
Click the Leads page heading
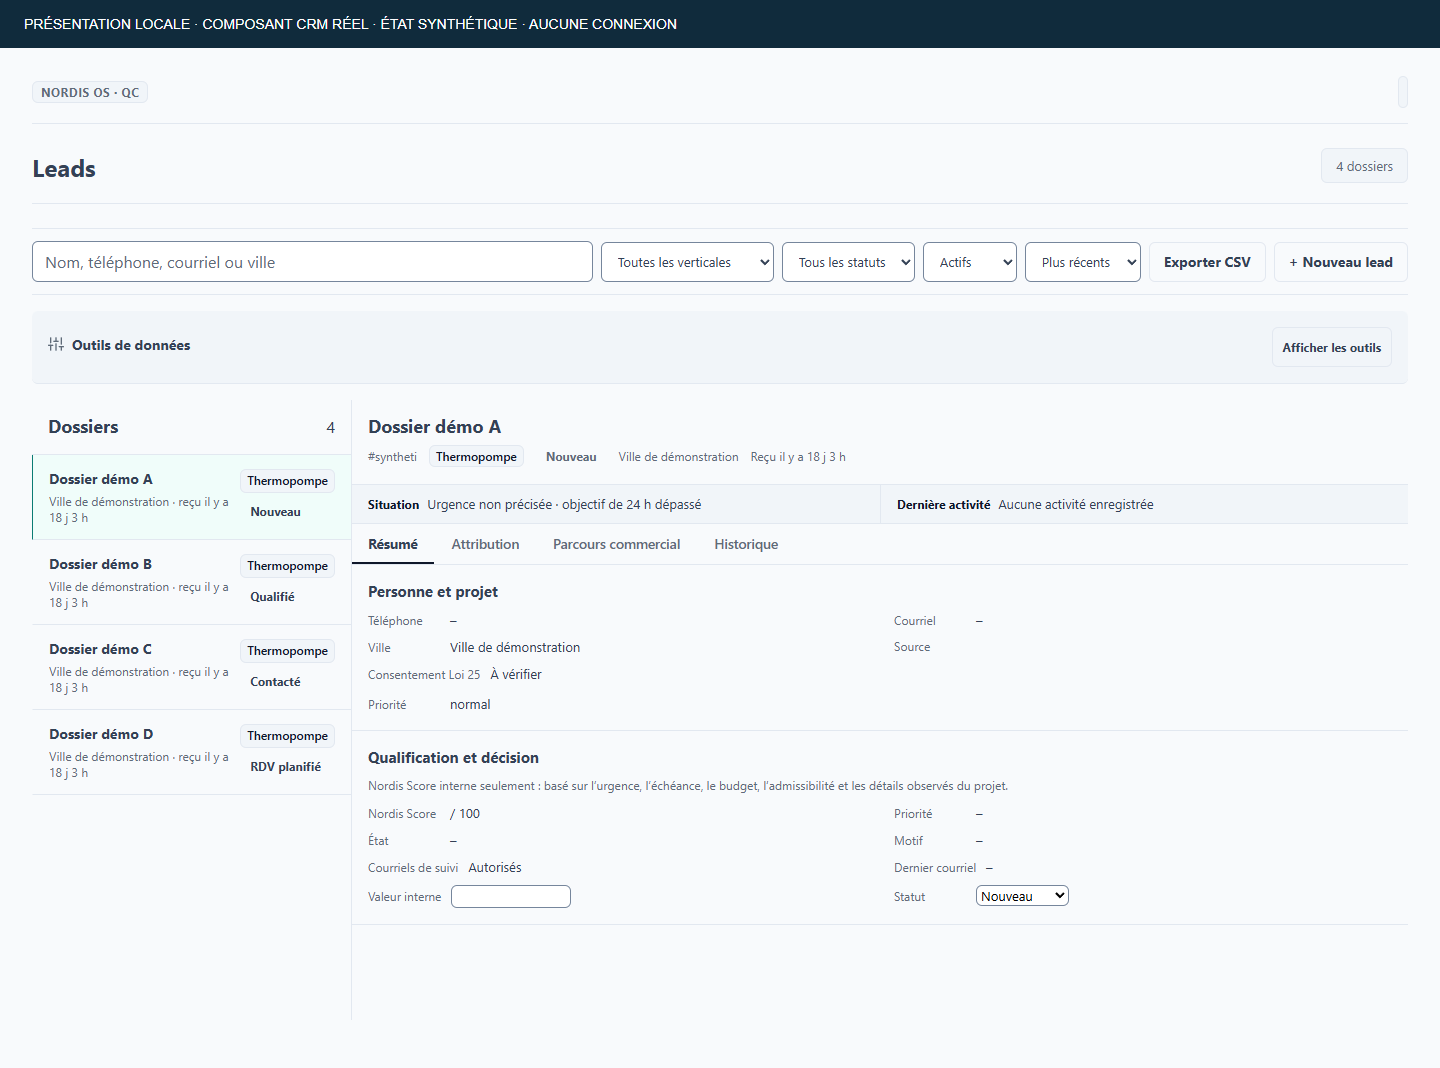(x=64, y=169)
